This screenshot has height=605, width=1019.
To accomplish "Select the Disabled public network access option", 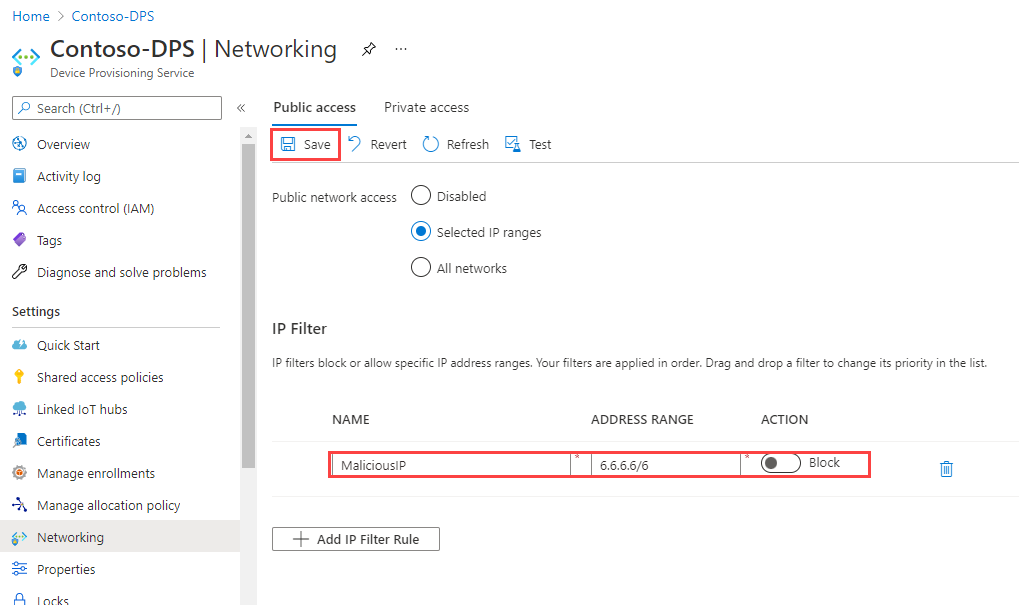I will (x=420, y=196).
